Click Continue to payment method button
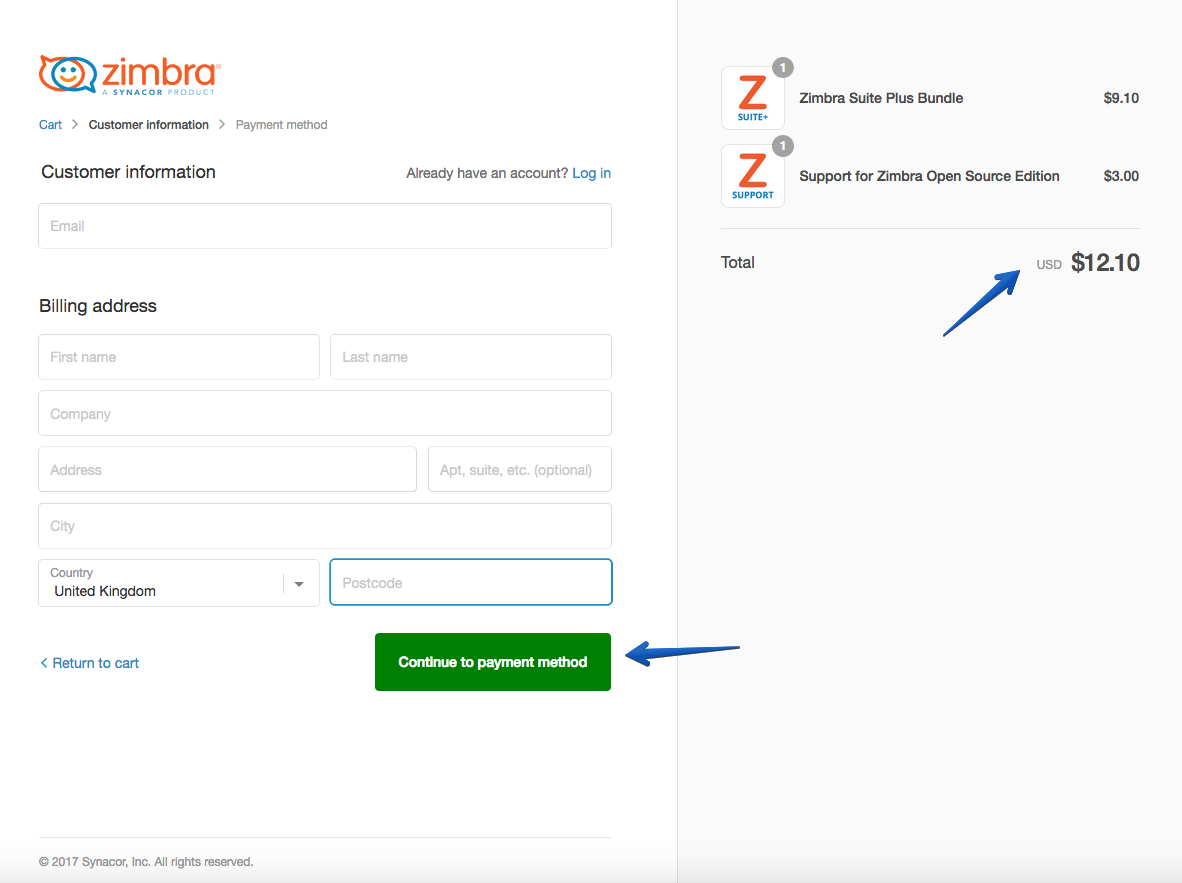Viewport: 1182px width, 883px height. coord(493,662)
